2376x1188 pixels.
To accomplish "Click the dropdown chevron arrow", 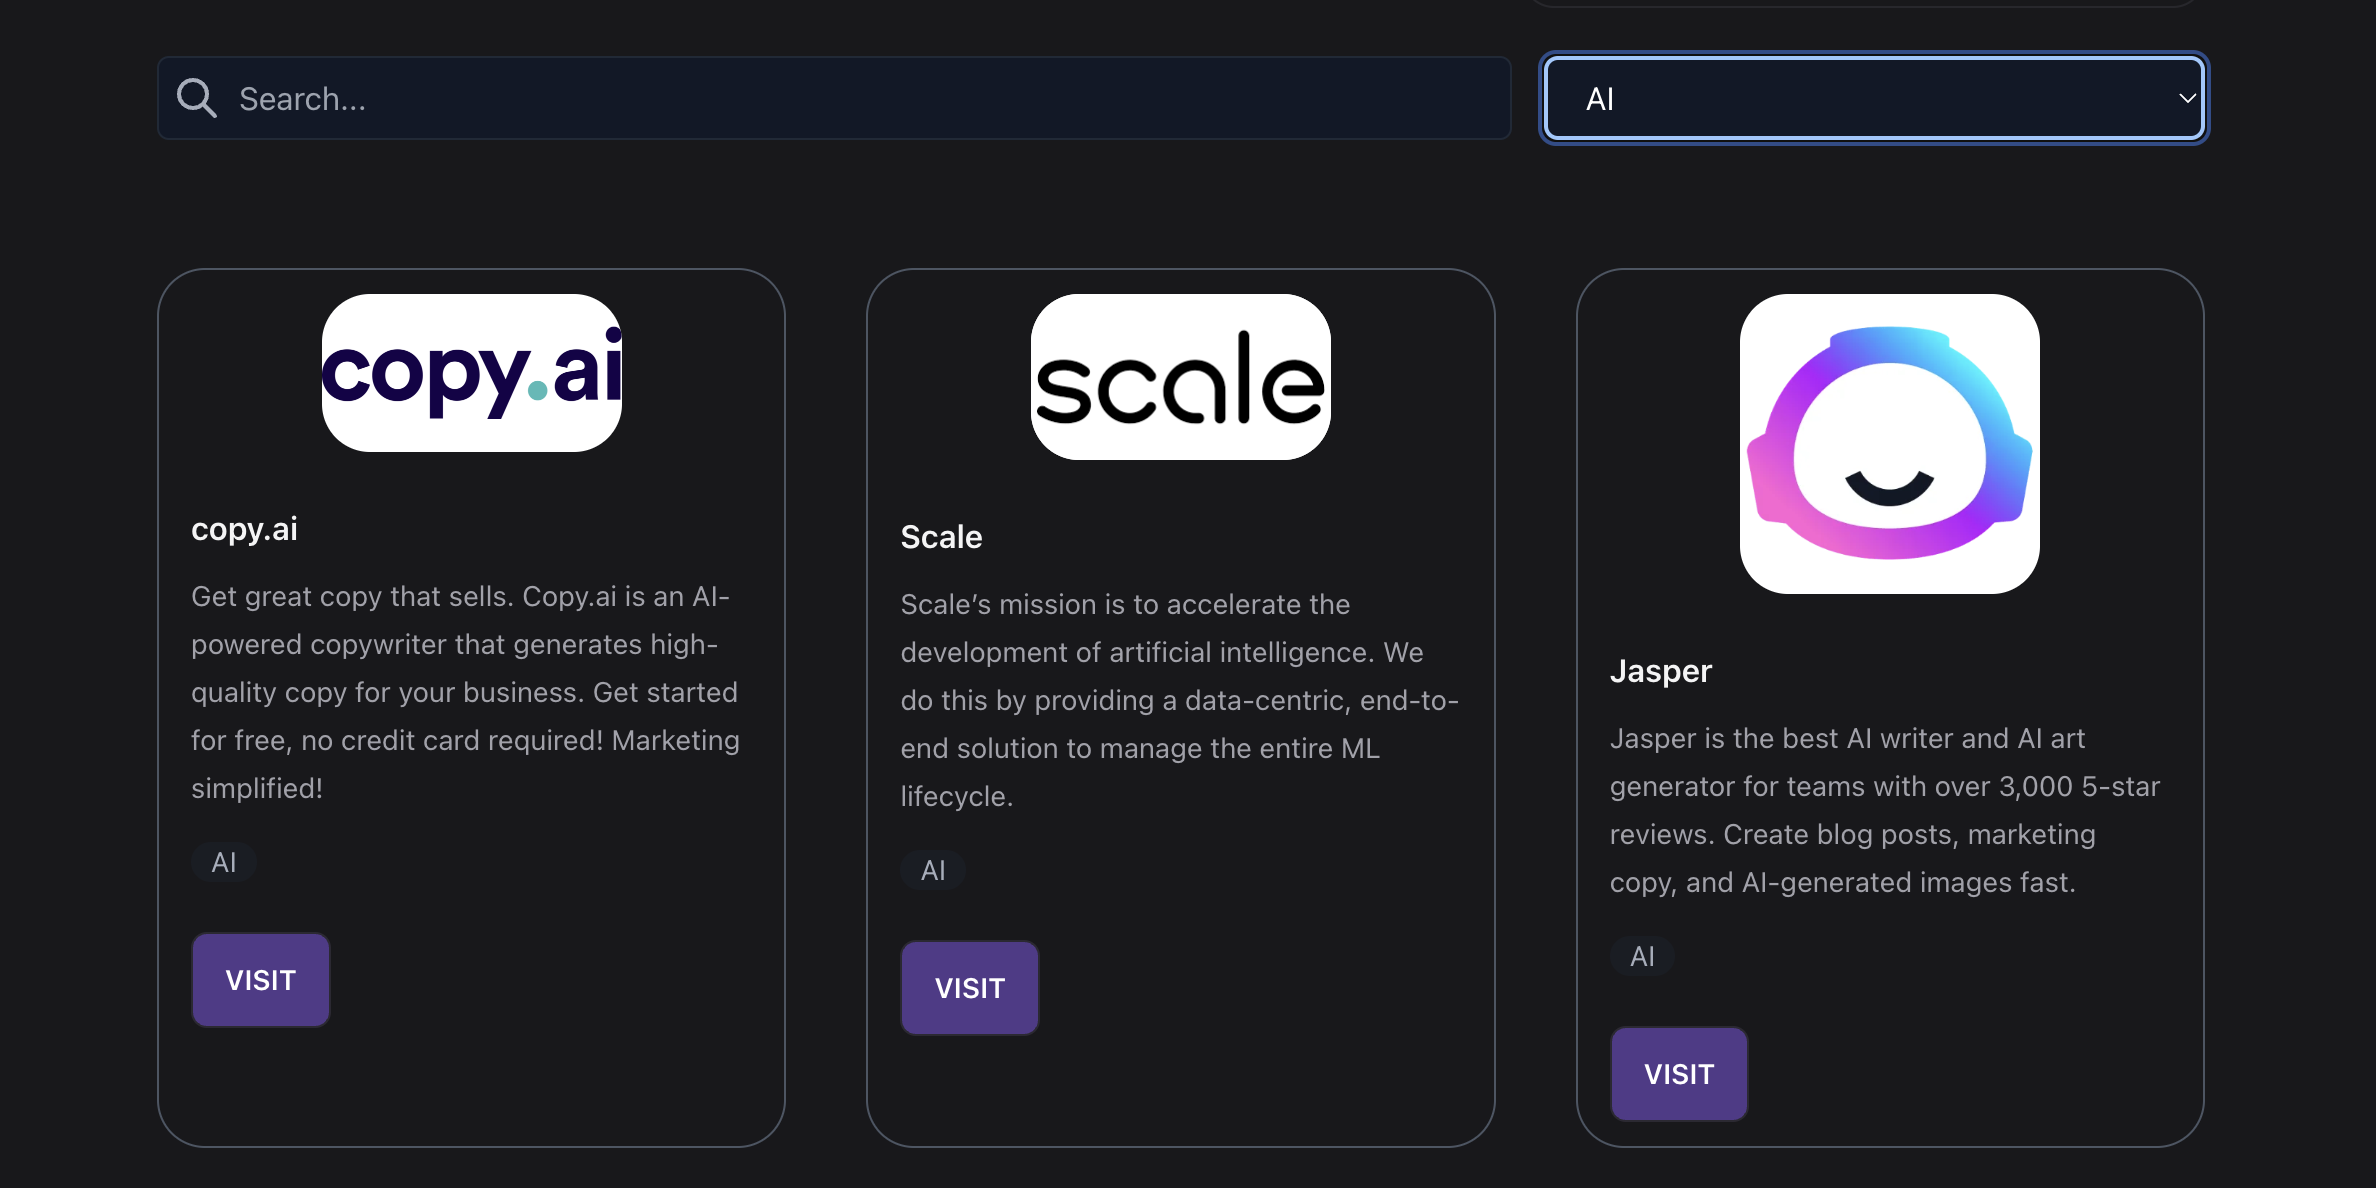I will click(x=2186, y=98).
